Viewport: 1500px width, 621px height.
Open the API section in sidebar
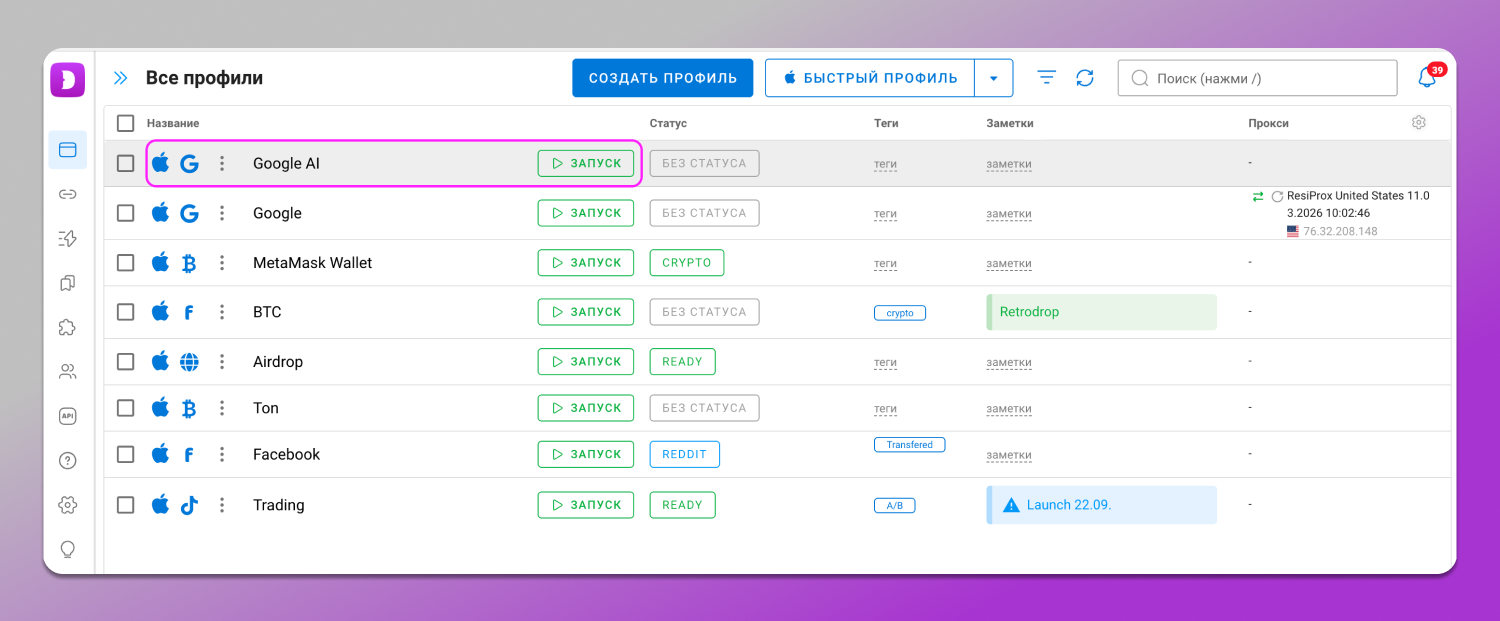tap(68, 416)
